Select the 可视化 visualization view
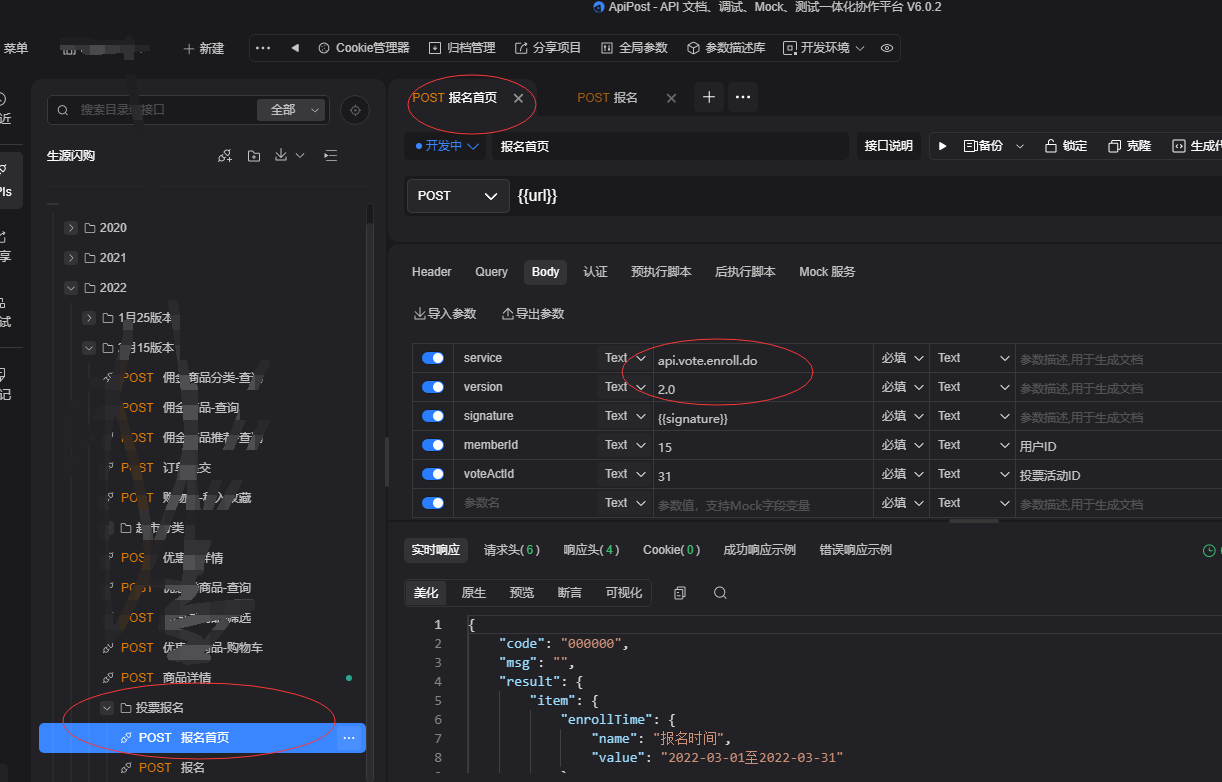This screenshot has height=782, width=1222. [x=624, y=593]
